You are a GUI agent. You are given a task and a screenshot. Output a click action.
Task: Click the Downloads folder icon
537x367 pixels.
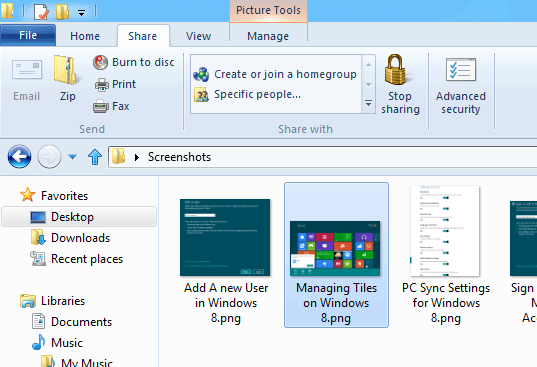coord(38,237)
